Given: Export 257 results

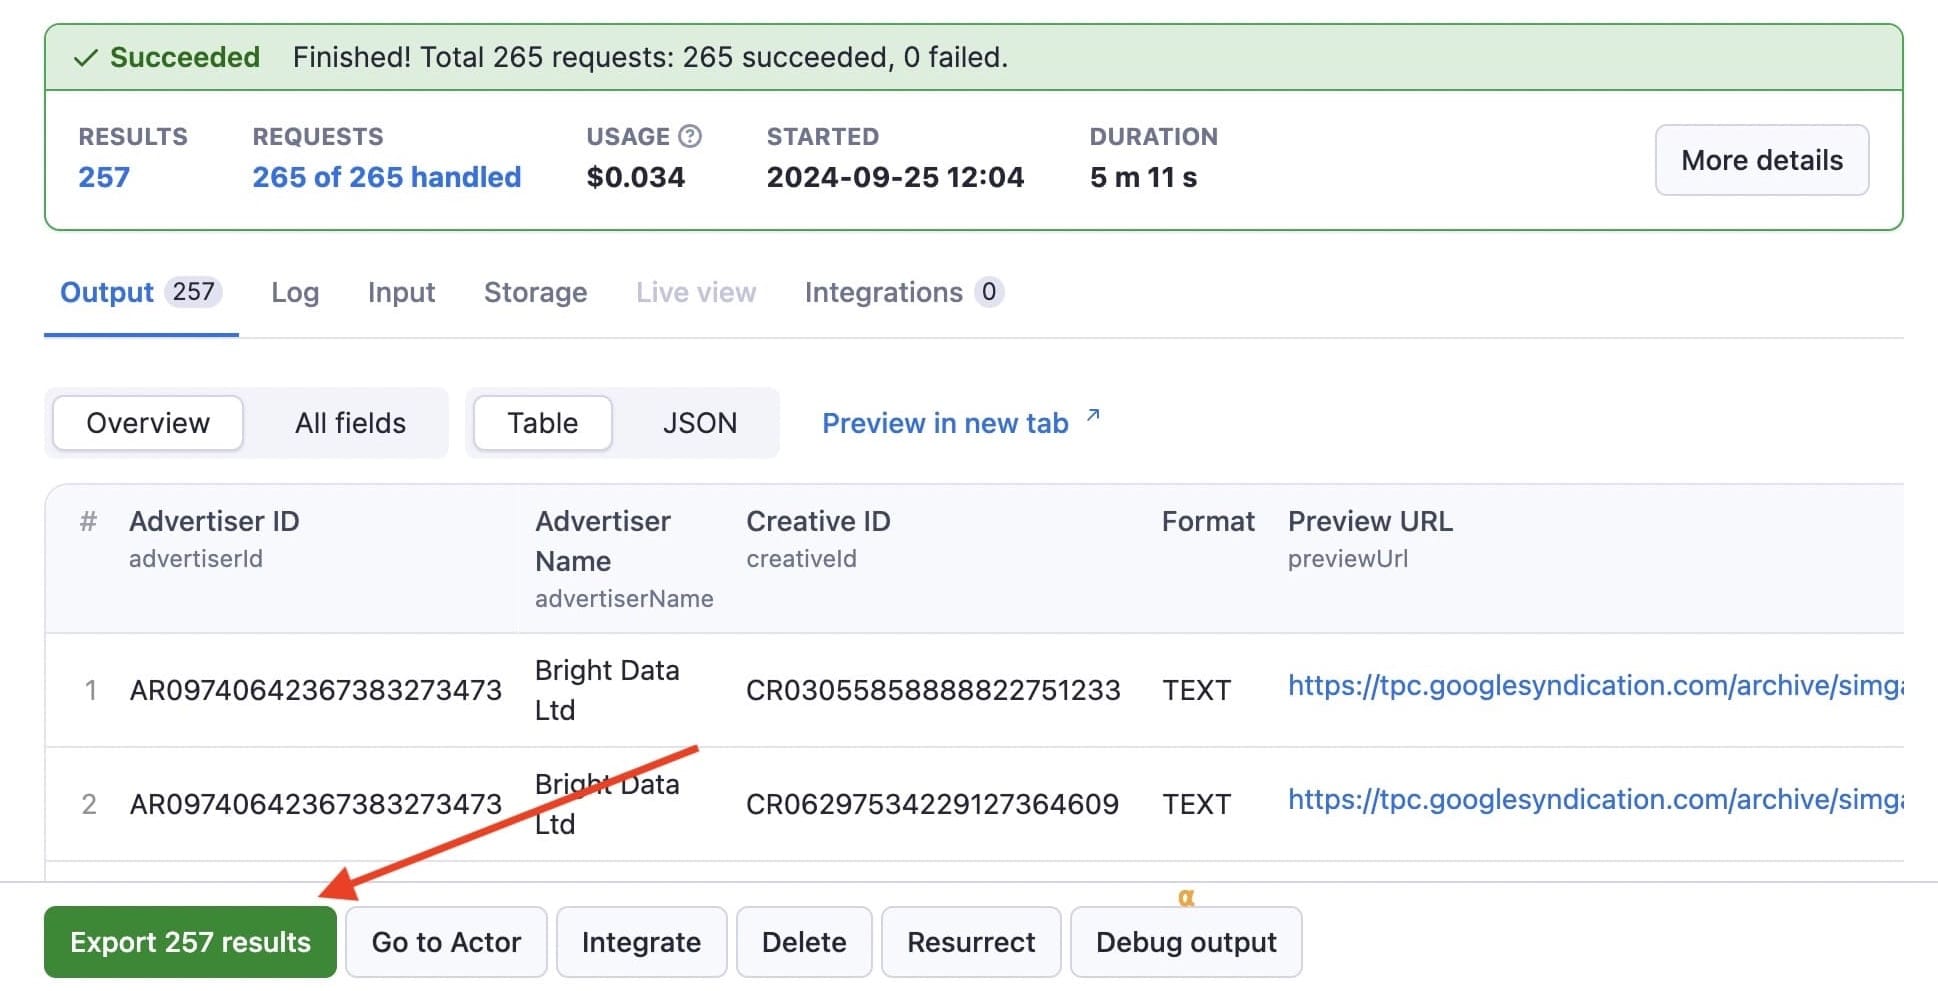Looking at the screenshot, I should click(x=189, y=941).
